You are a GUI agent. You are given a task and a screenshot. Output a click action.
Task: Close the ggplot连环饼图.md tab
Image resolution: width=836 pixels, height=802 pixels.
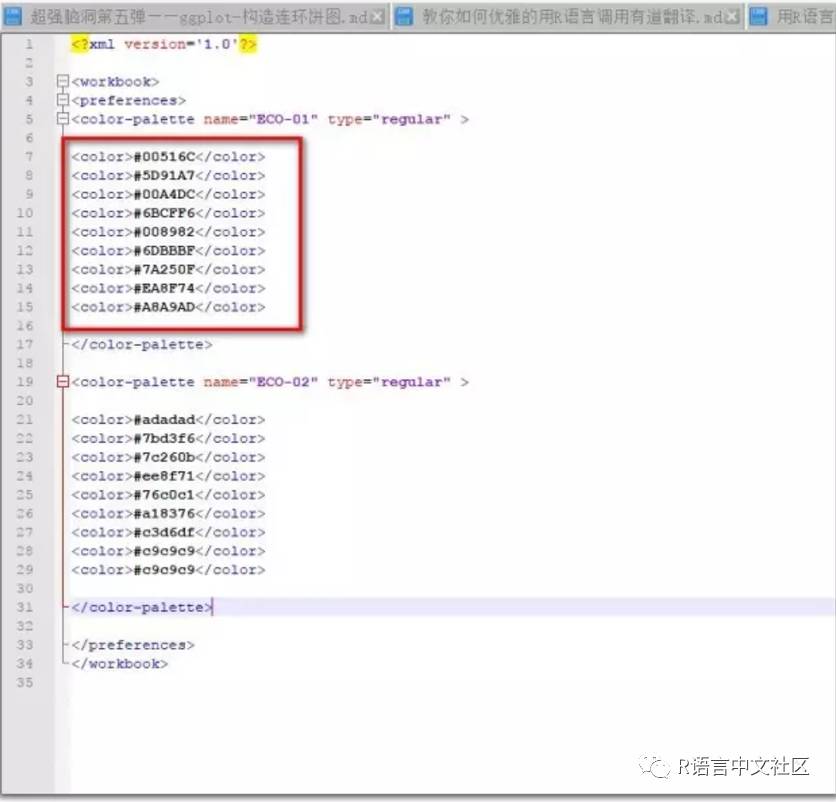pos(378,18)
